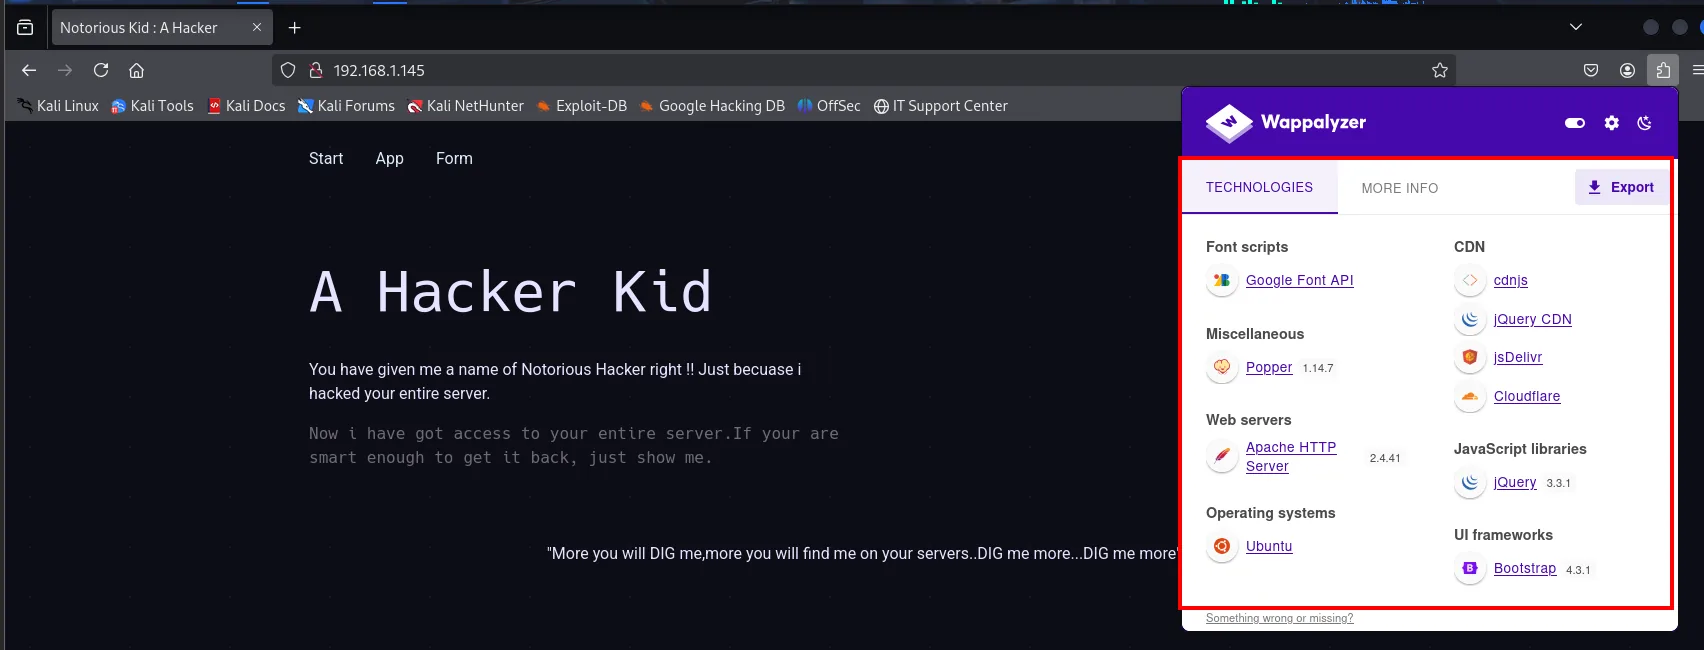1704x650 pixels.
Task: Open the jsDelivr link
Action: point(1517,357)
